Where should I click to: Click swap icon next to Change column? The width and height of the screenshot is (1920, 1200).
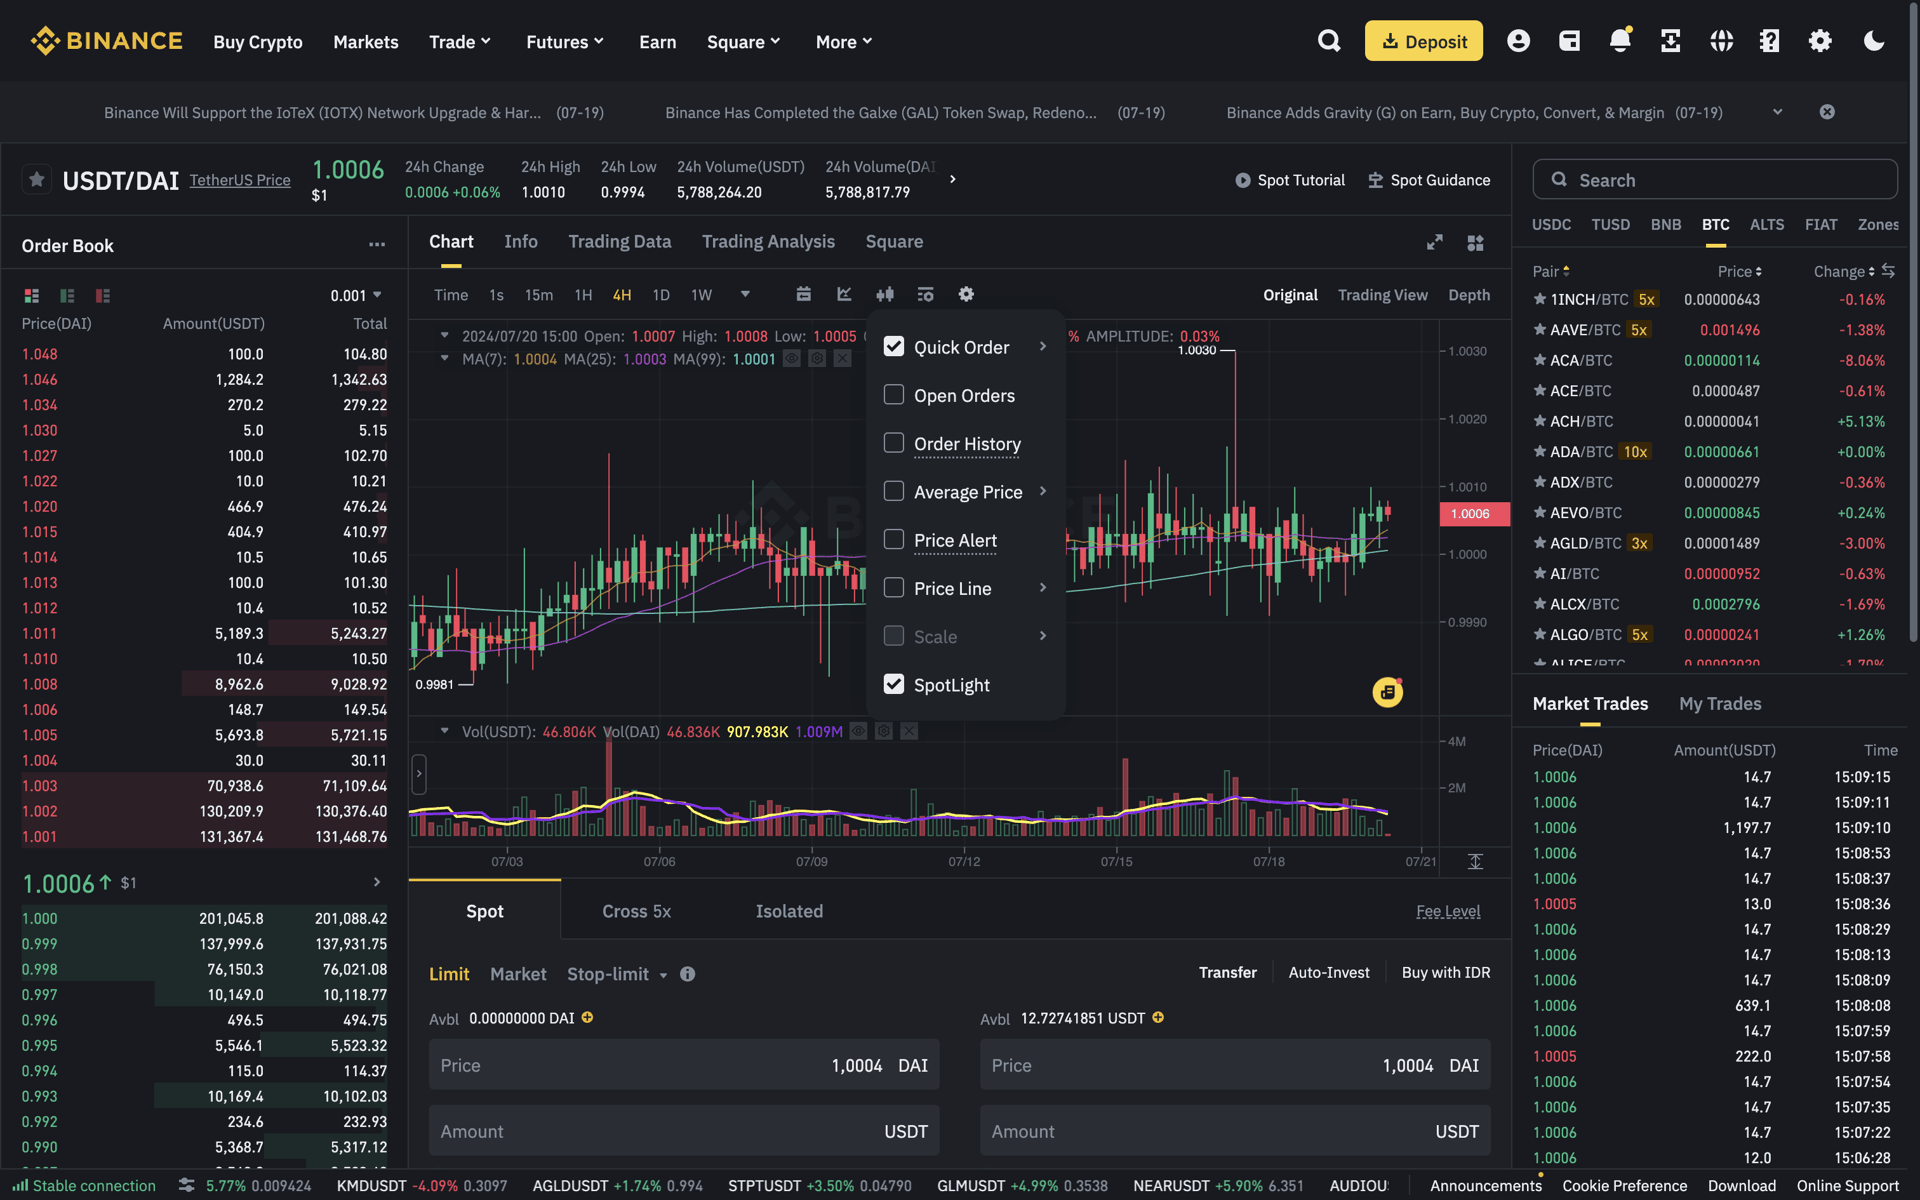coord(1888,271)
